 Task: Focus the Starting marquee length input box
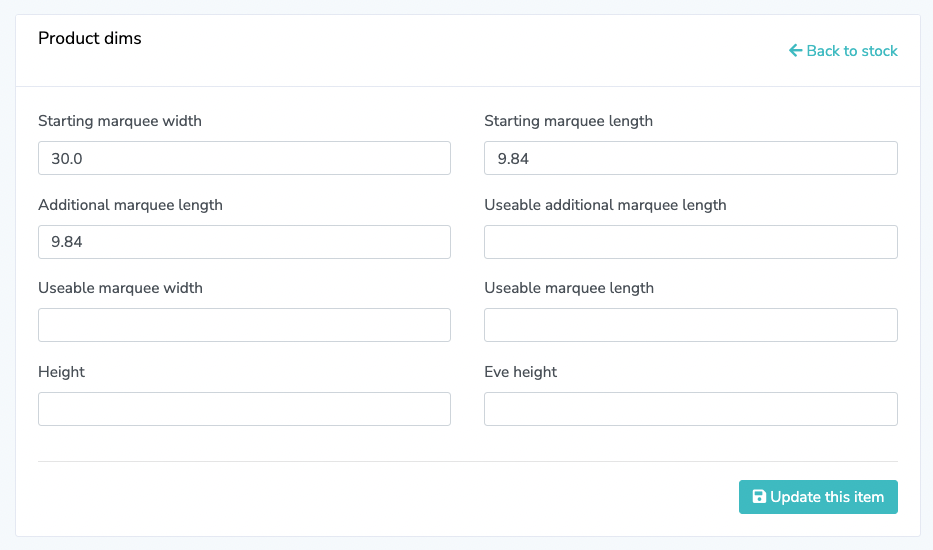click(x=691, y=158)
